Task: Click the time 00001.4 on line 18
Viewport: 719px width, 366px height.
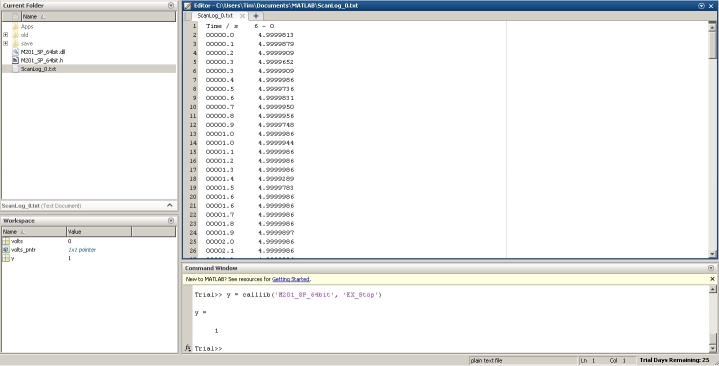Action: point(220,179)
